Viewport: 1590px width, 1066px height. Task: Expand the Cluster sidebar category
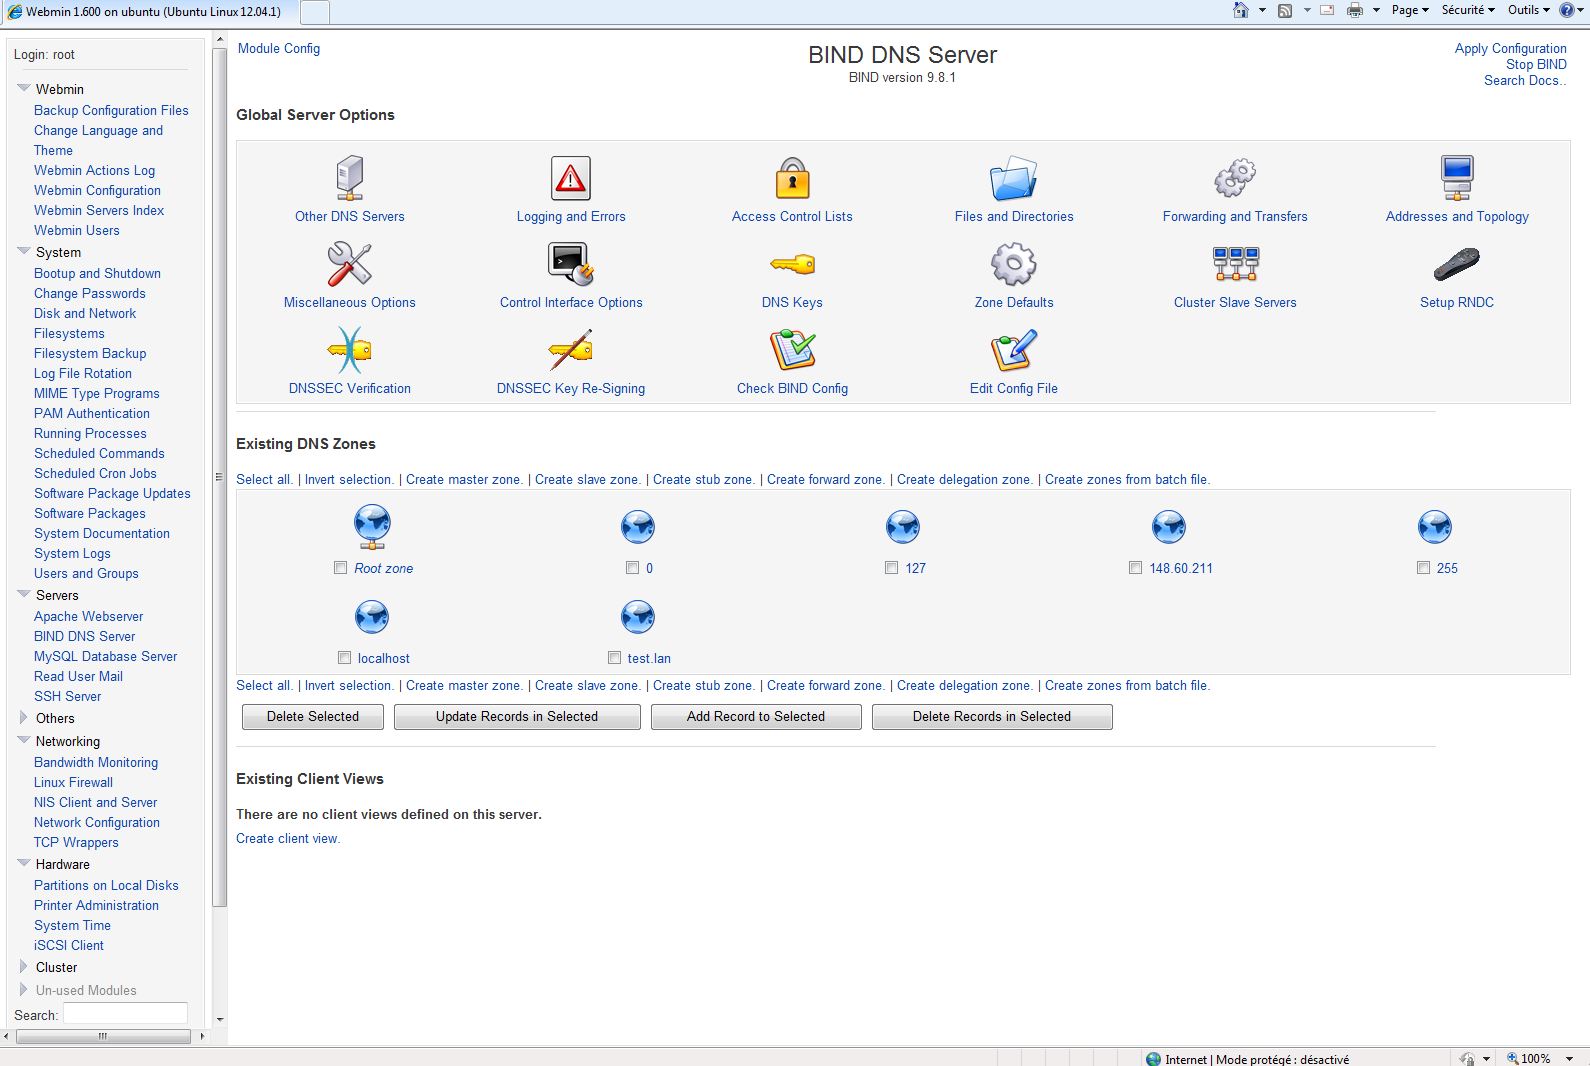[x=24, y=966]
